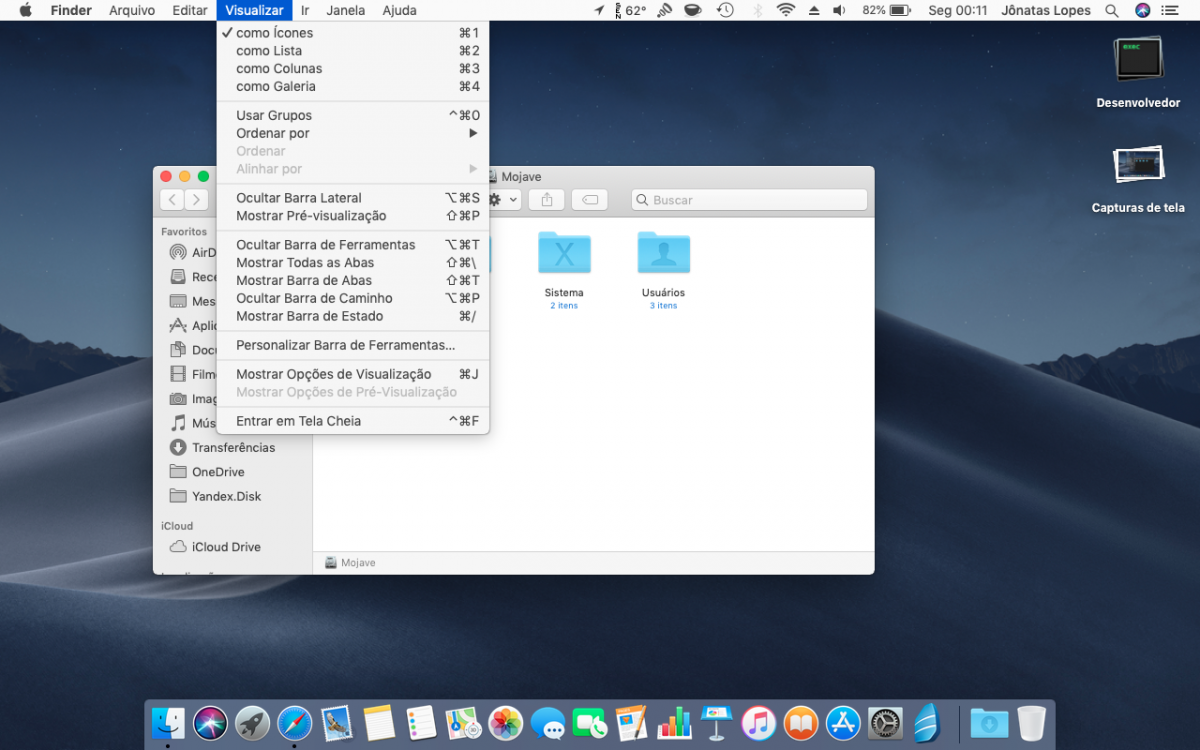Viewport: 1200px width, 750px height.
Task: Open Keynote app in the Dock
Action: click(x=716, y=723)
